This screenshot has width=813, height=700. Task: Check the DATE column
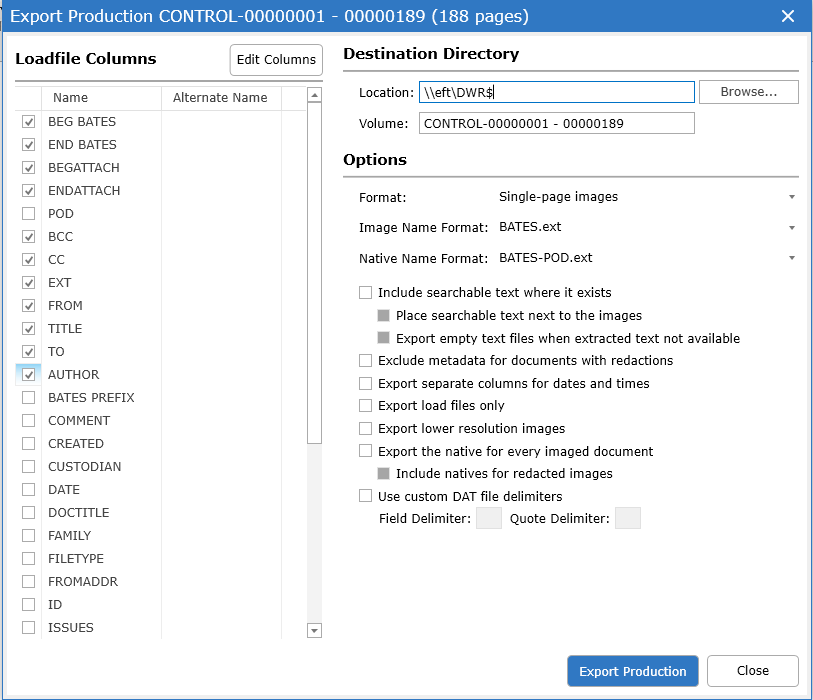pos(29,489)
